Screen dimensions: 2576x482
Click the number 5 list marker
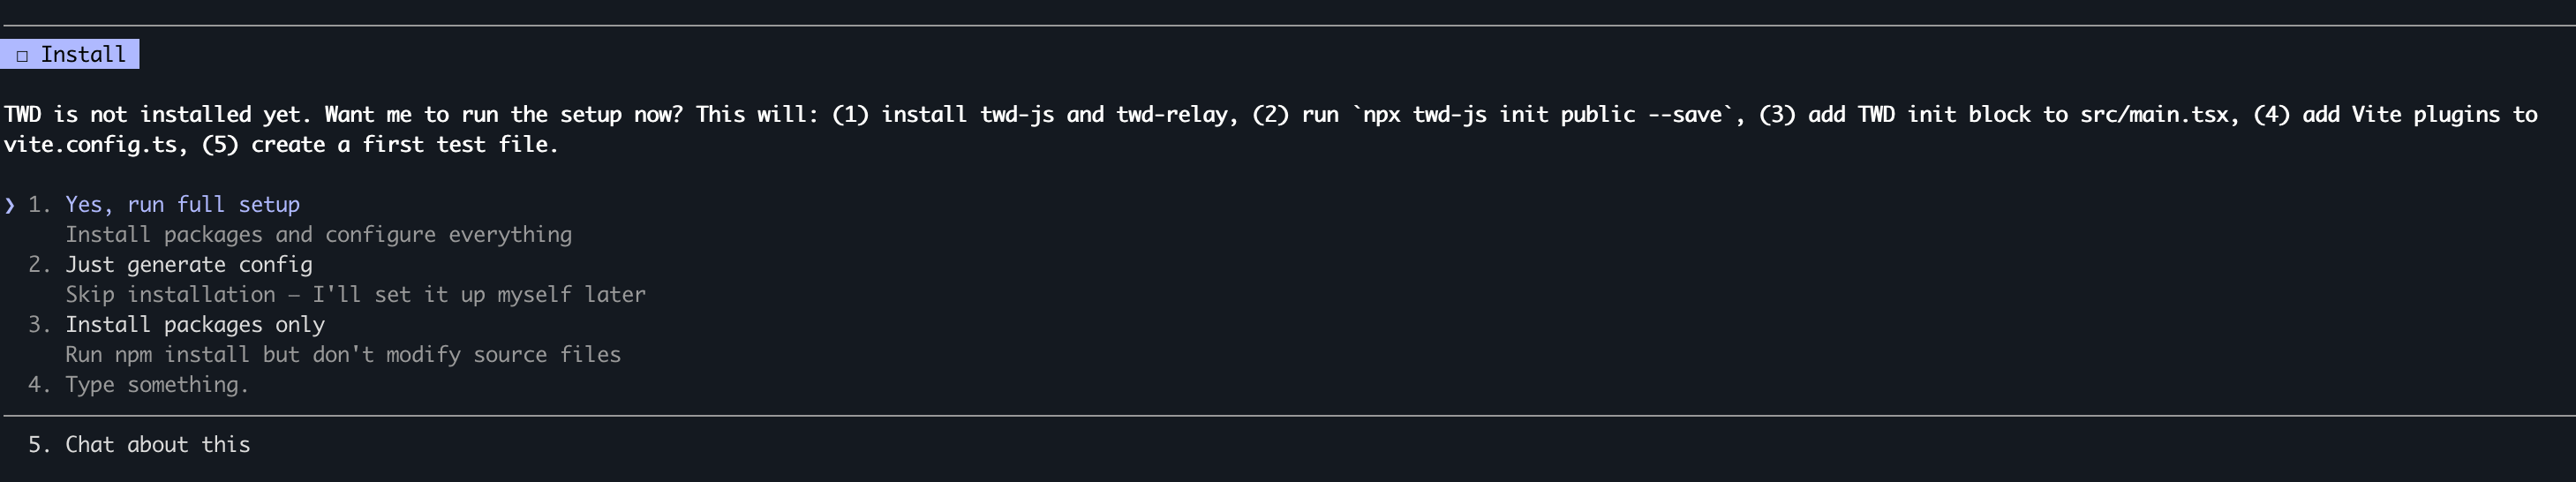pyautogui.click(x=38, y=445)
